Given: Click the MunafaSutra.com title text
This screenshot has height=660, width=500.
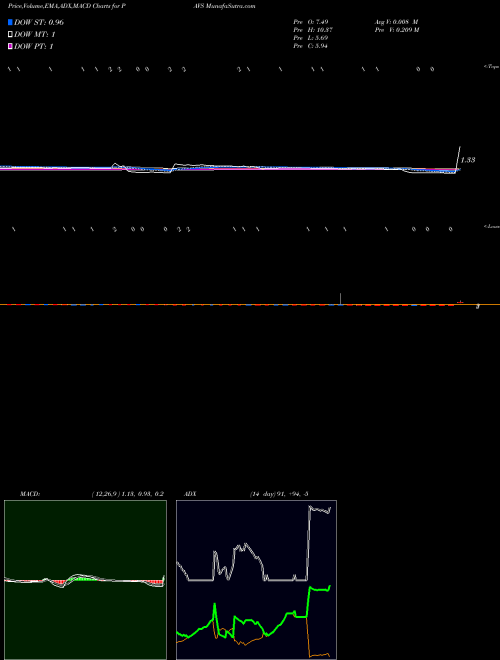Looking at the screenshot, I should click(232, 6).
